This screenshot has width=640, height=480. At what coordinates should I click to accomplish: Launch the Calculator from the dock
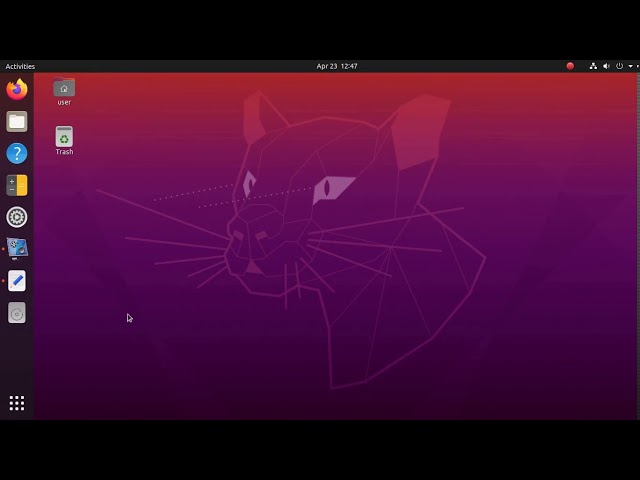point(17,185)
